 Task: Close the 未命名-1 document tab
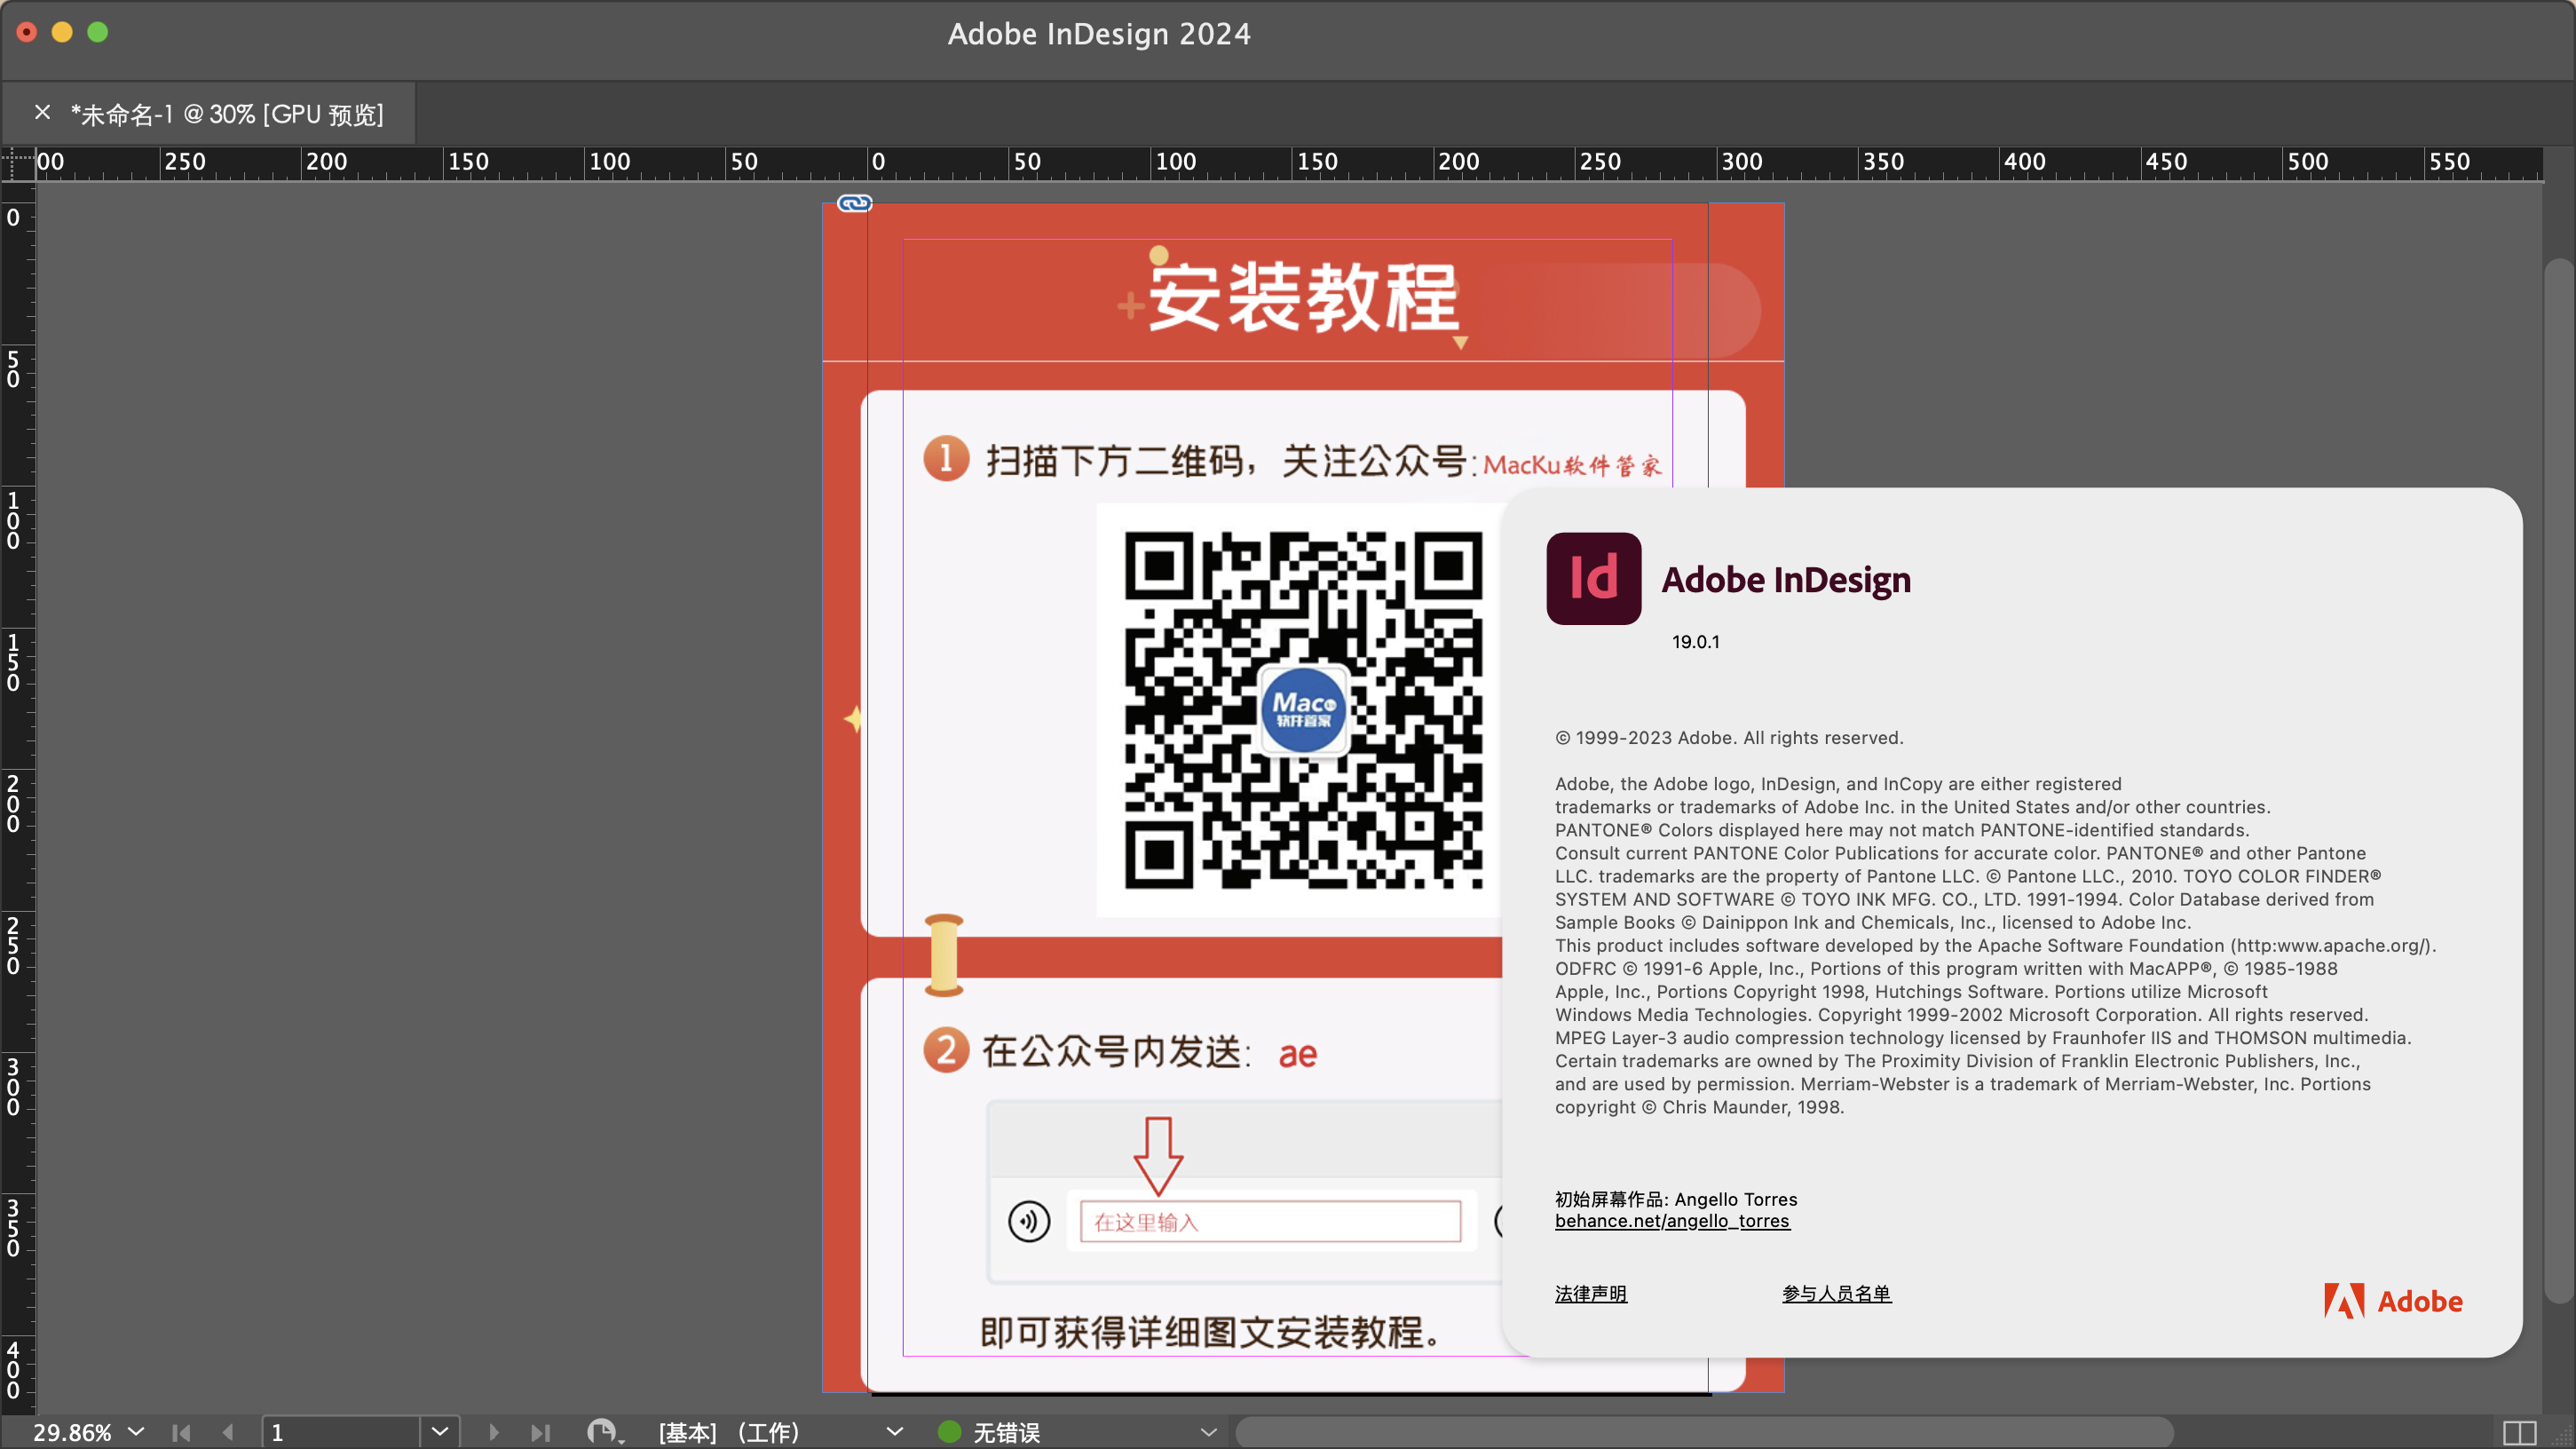(x=42, y=113)
